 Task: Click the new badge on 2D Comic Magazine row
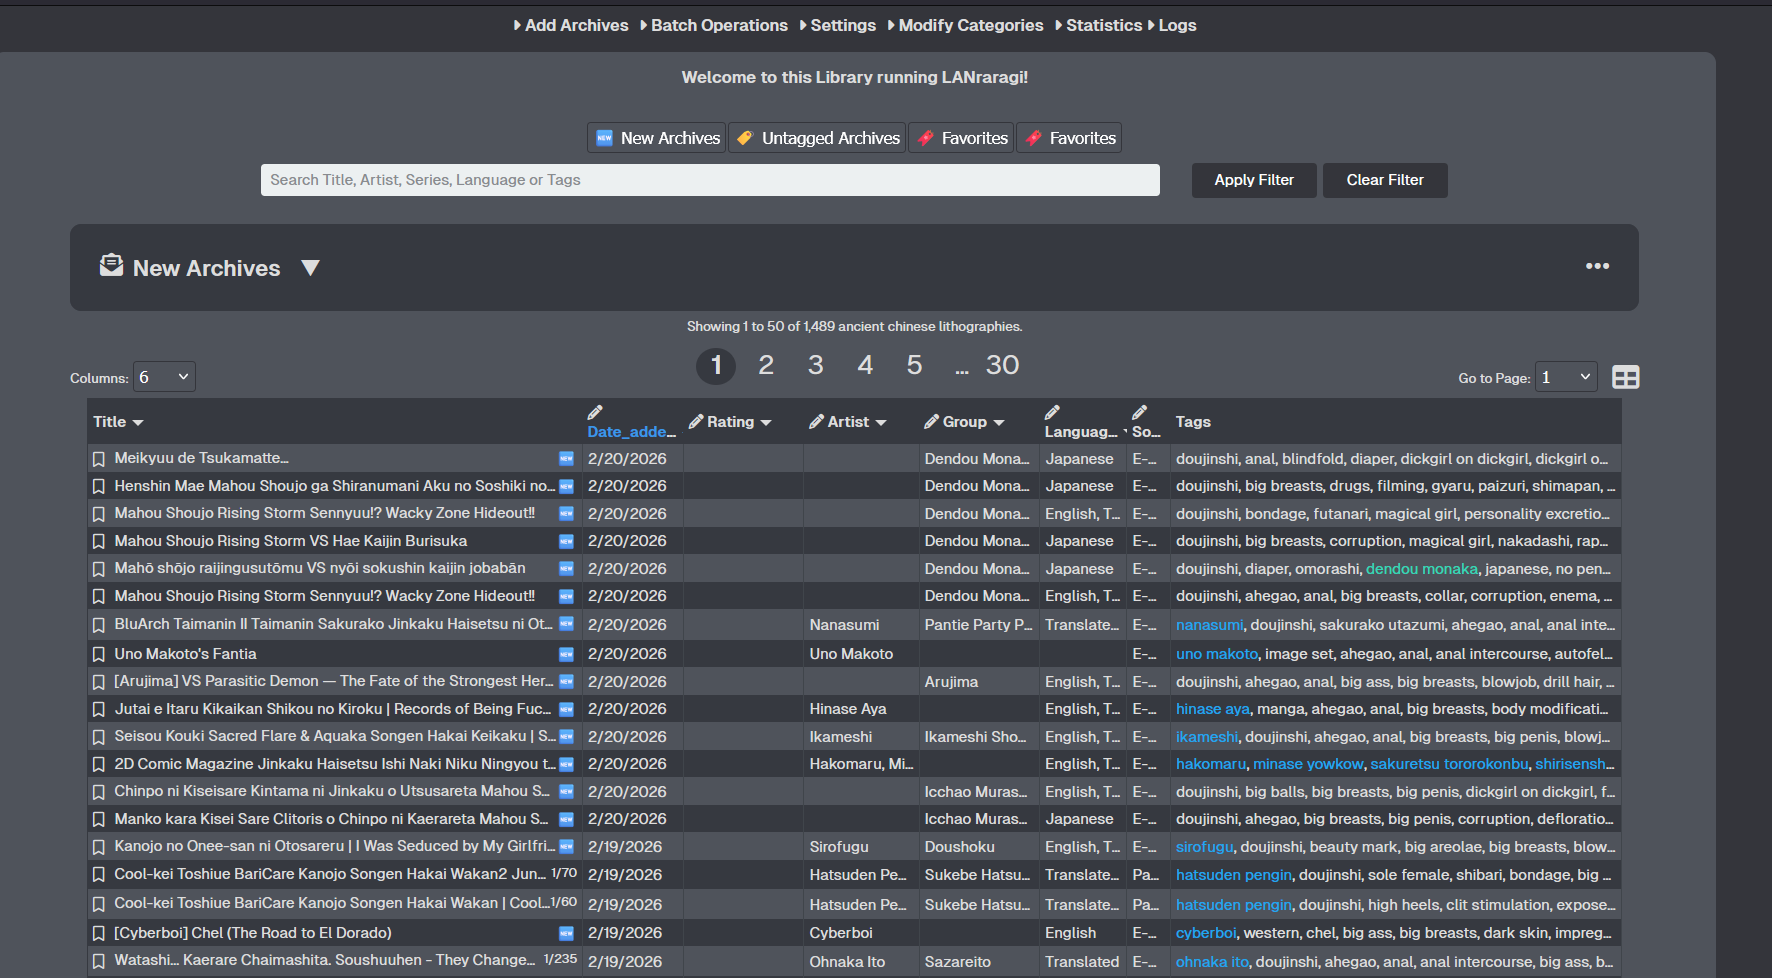coord(566,764)
